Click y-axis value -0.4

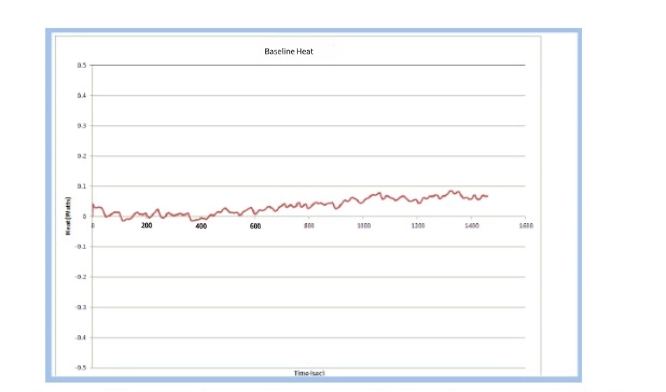click(x=81, y=338)
